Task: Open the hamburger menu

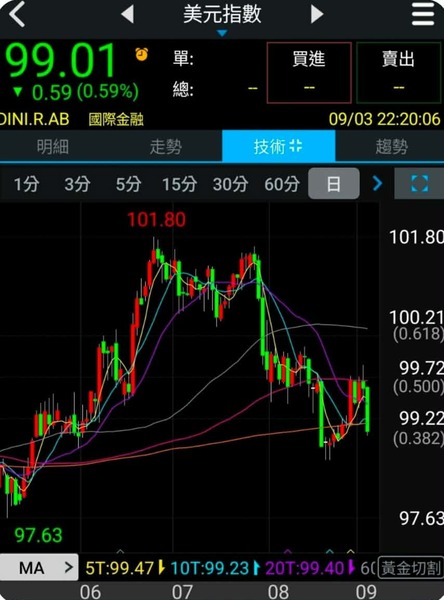Action: 423,15
